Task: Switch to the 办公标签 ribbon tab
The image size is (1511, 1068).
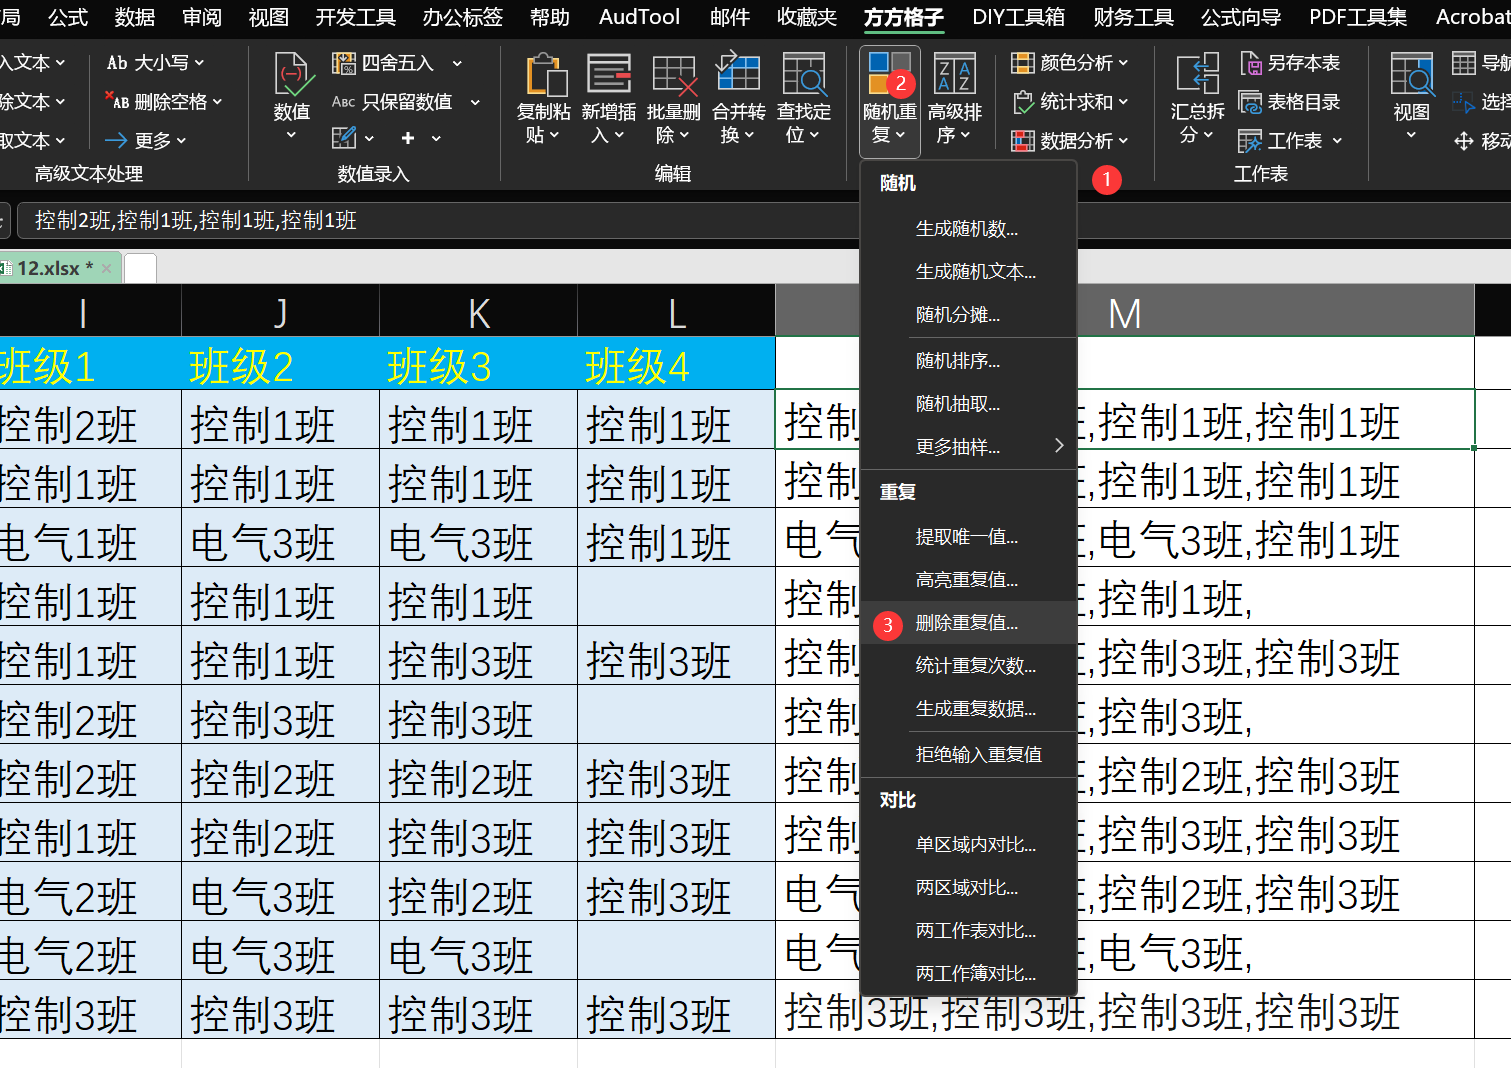Action: 463,17
